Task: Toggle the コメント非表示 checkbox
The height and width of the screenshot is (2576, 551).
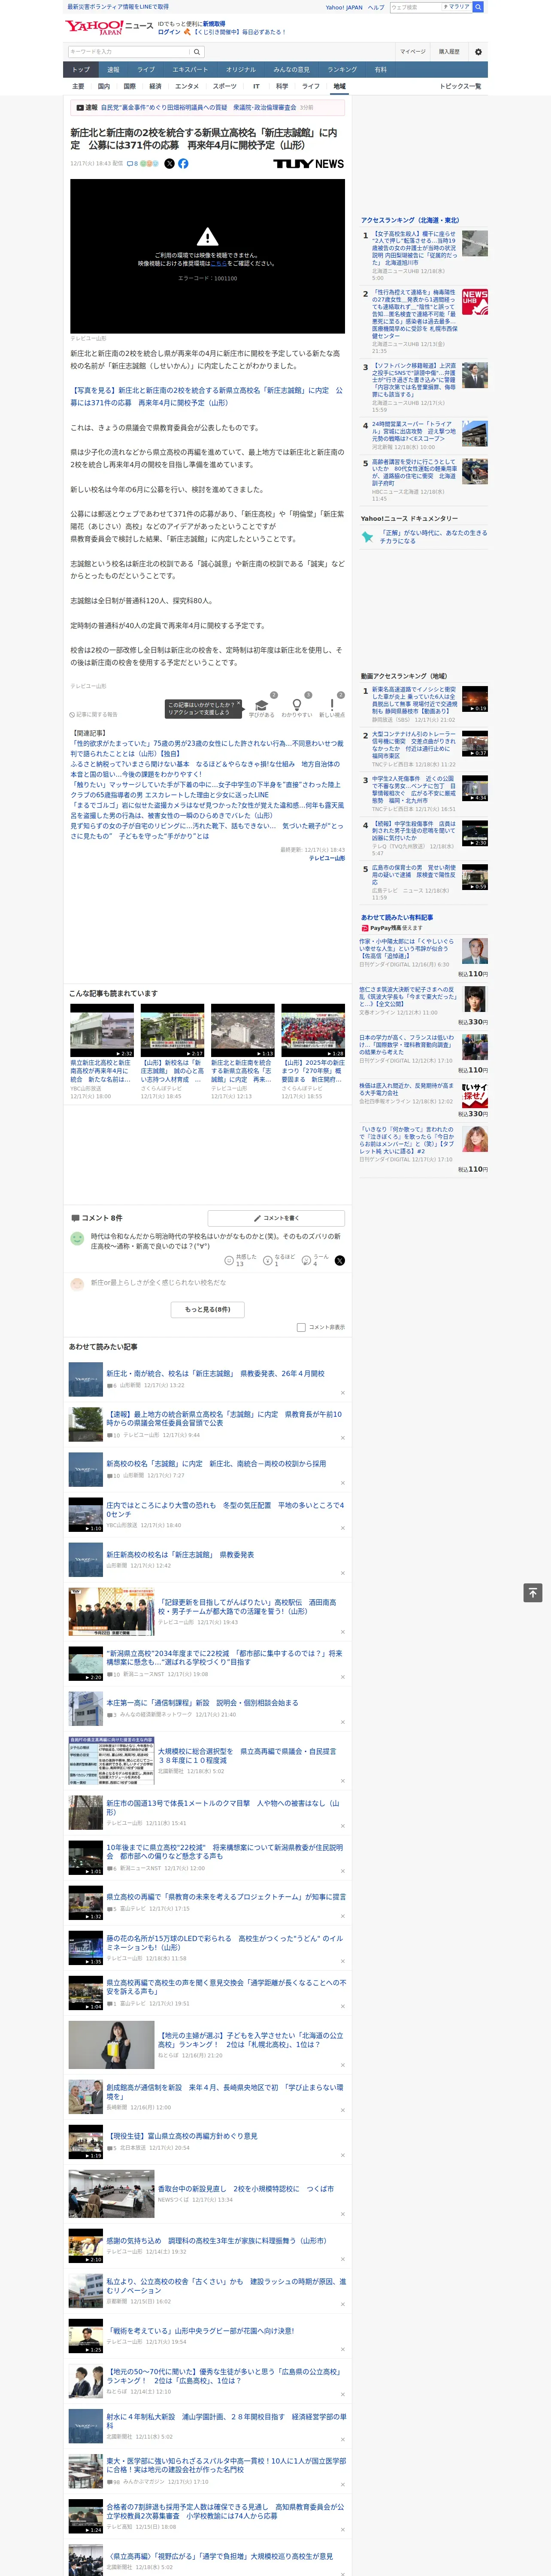Action: pyautogui.click(x=301, y=1327)
